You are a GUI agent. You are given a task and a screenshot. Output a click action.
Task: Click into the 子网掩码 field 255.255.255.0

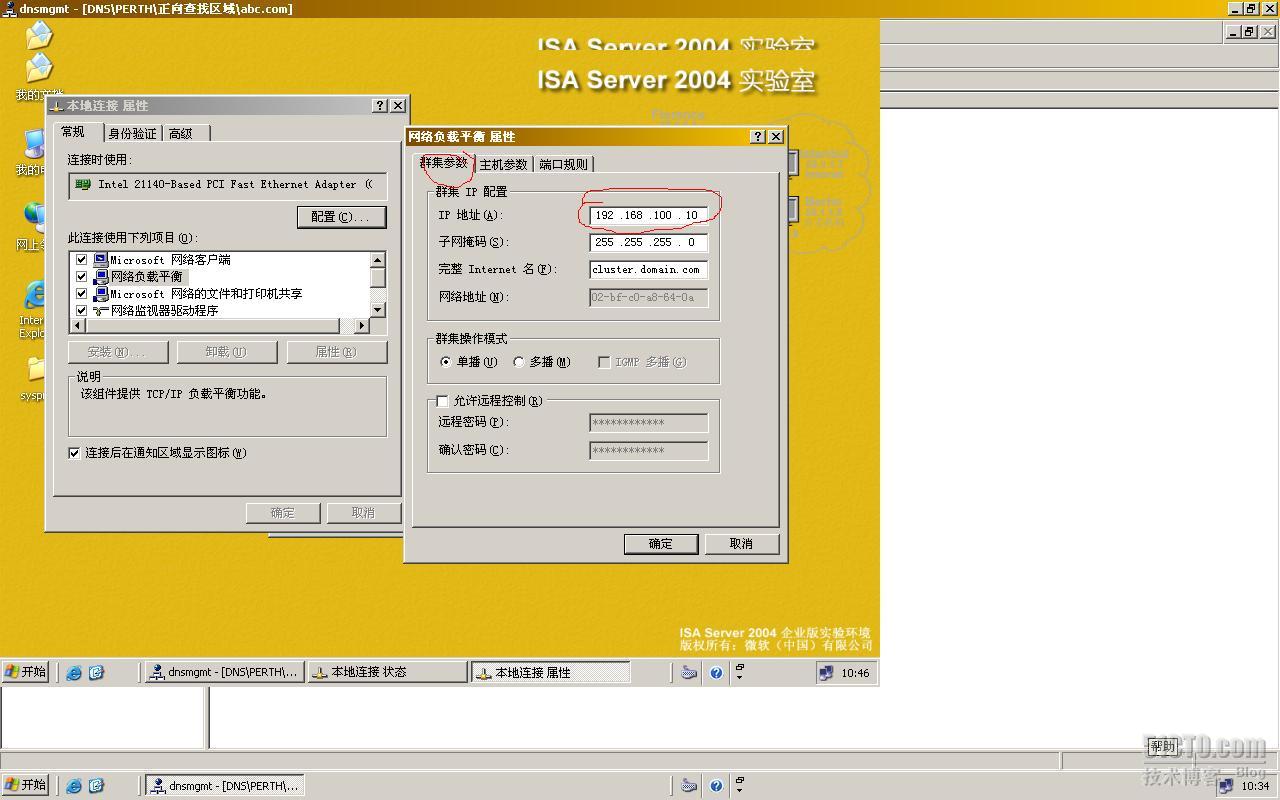click(x=649, y=242)
